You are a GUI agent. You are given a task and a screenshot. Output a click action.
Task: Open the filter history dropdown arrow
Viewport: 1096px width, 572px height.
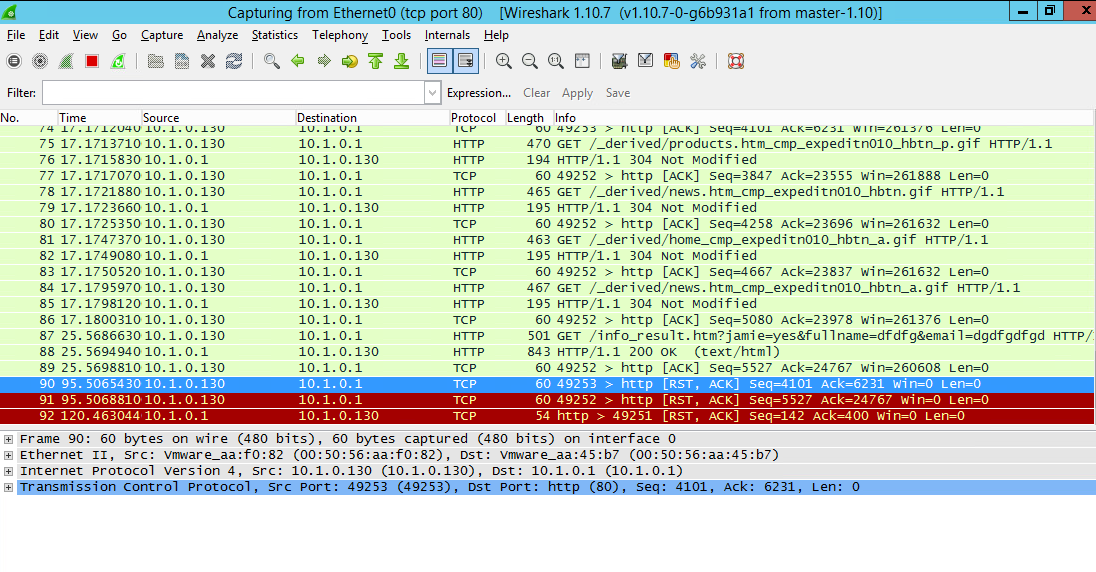433,93
